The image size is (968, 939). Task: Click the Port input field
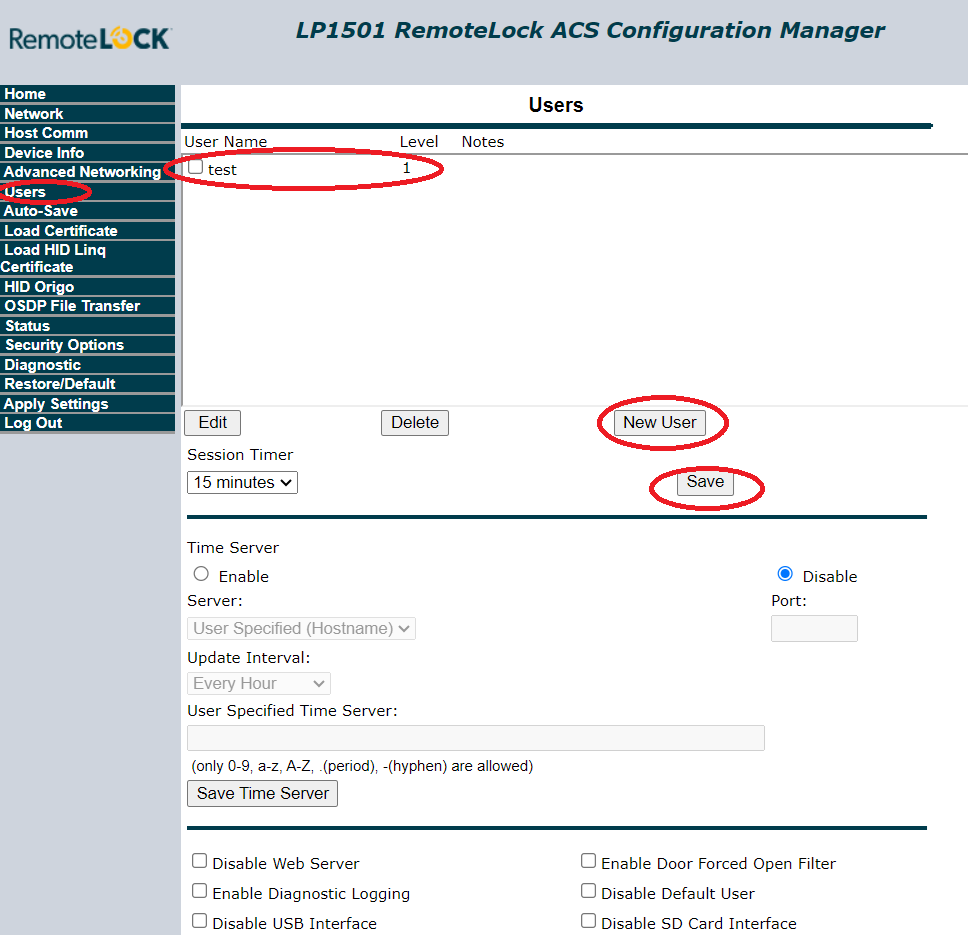814,628
